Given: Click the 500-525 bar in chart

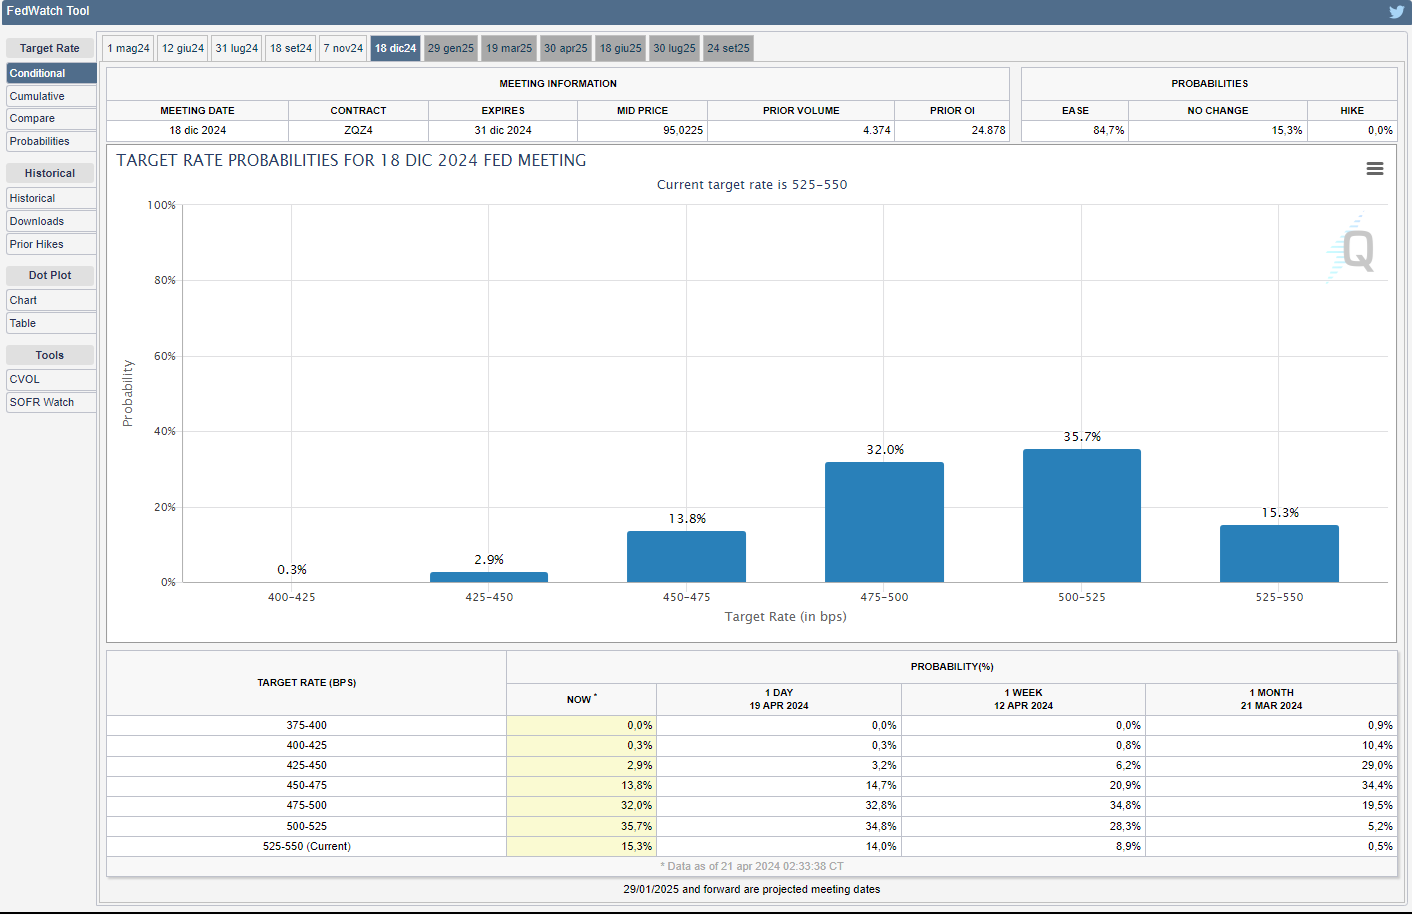Looking at the screenshot, I should click(x=1081, y=516).
